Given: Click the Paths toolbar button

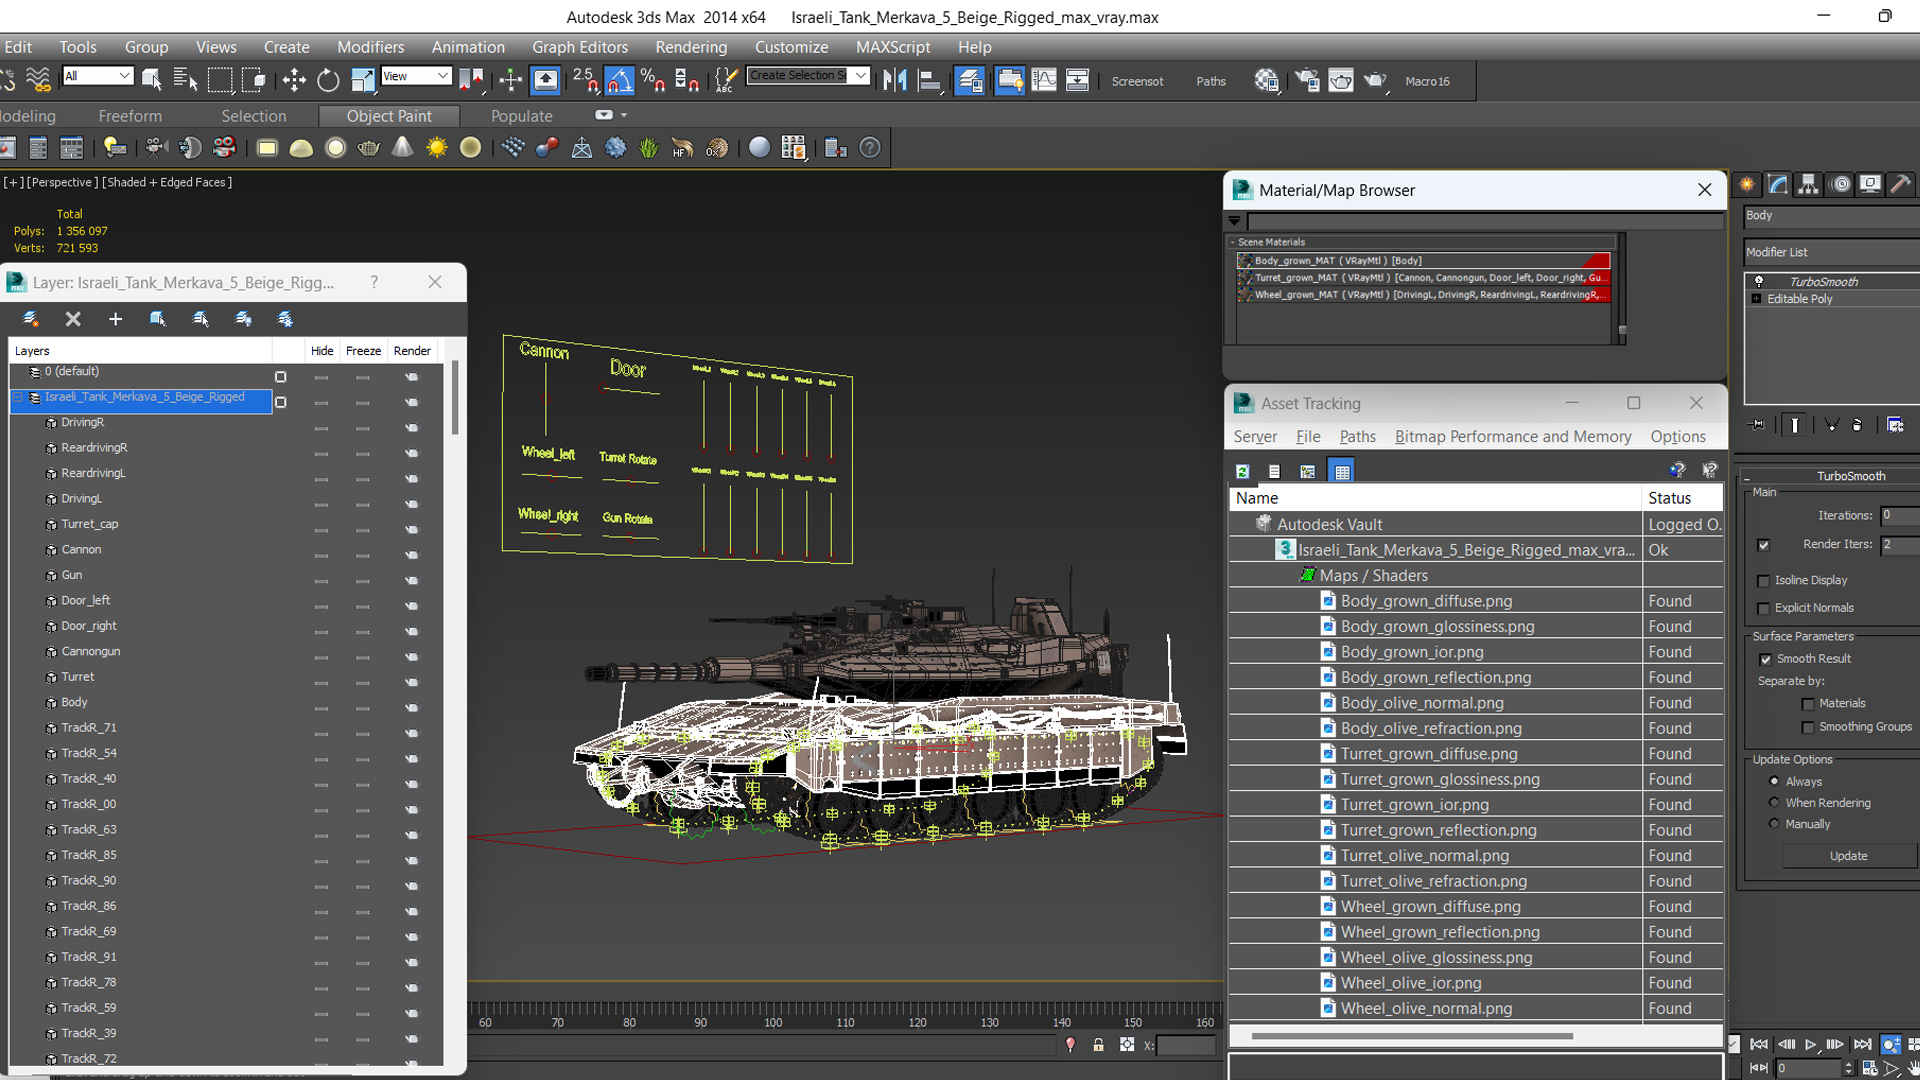Looking at the screenshot, I should click(1211, 82).
